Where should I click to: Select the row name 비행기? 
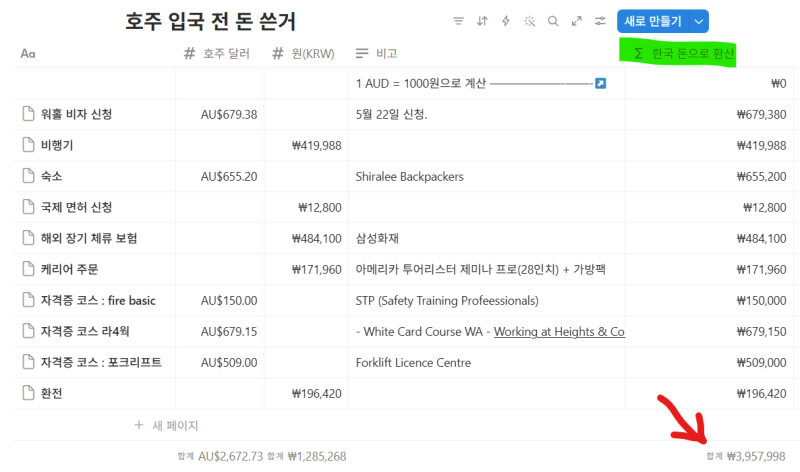57,145
